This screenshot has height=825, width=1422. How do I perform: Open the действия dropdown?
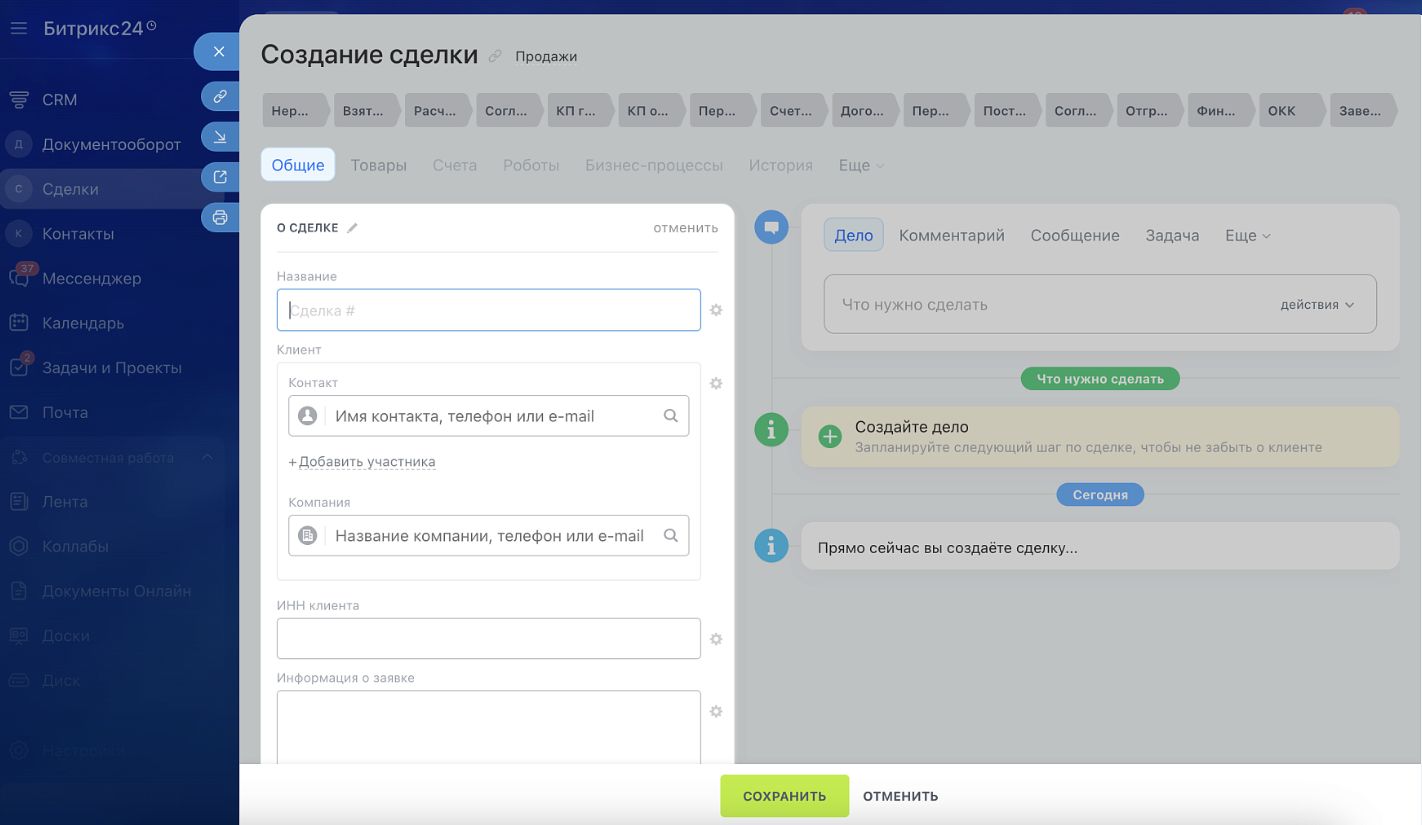pos(1317,305)
